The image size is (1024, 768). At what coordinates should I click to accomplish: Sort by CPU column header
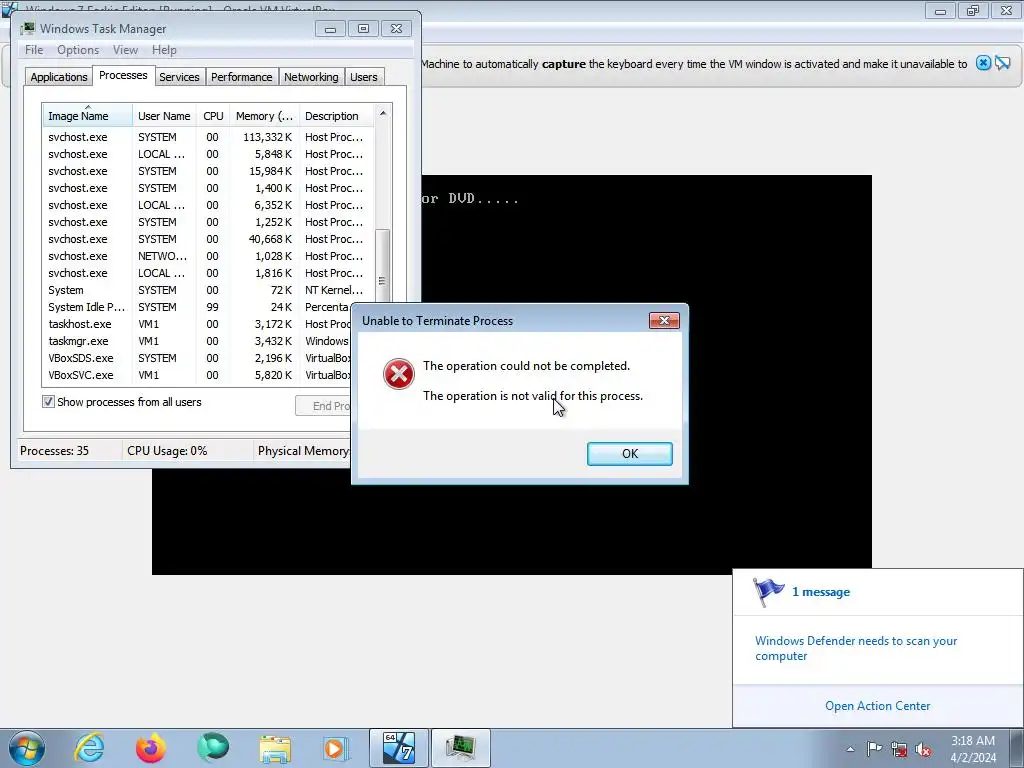(x=213, y=116)
